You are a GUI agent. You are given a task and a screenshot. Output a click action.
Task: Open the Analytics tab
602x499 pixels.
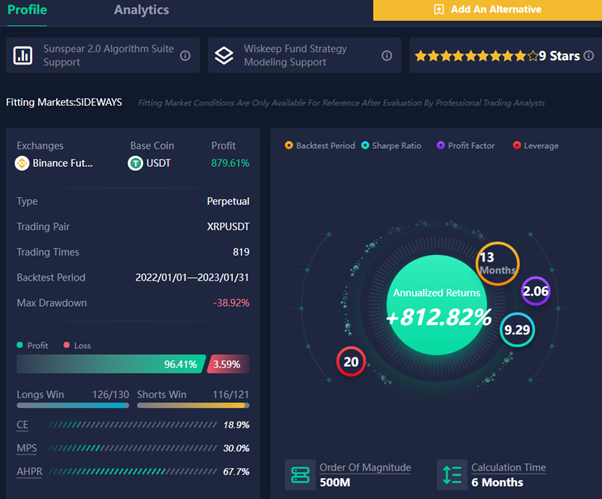[x=141, y=10]
